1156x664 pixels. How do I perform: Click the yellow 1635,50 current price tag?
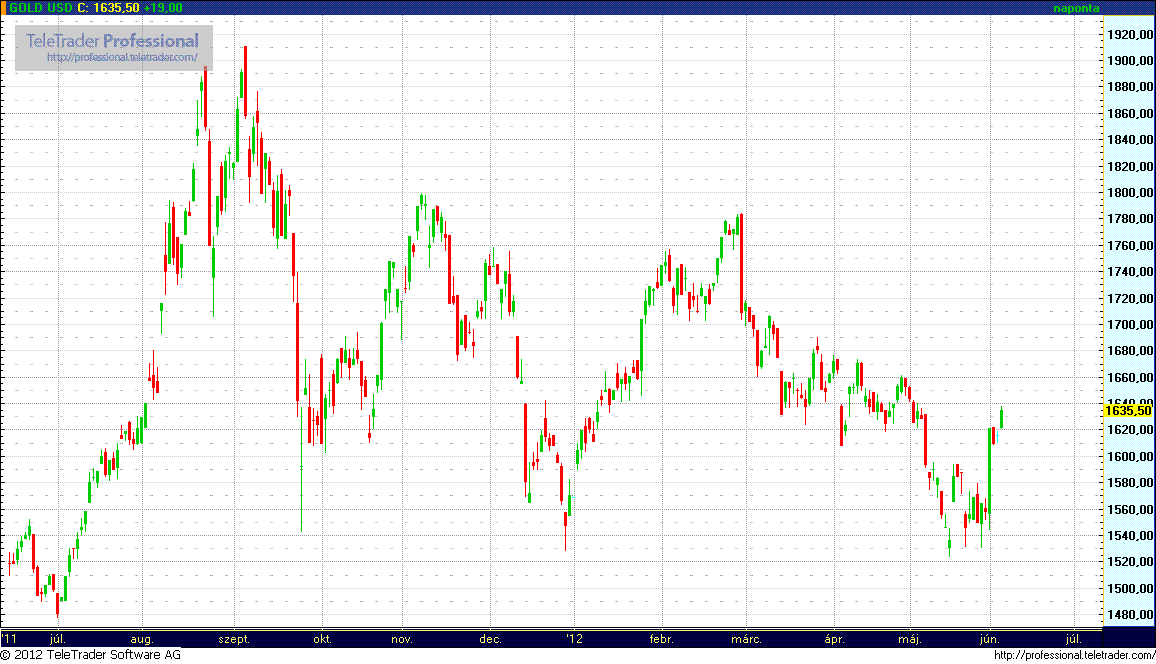[x=1127, y=410]
